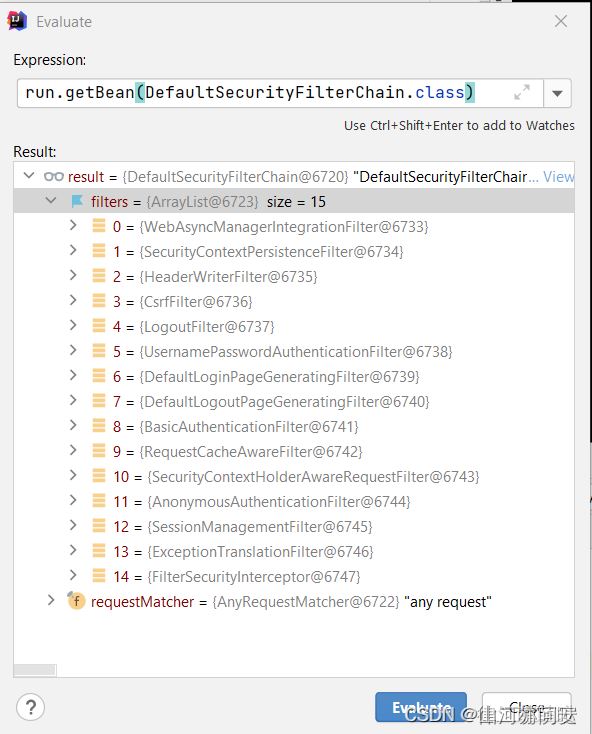Click the field icon beside requestMatcher
The width and height of the screenshot is (592, 734).
click(x=76, y=601)
